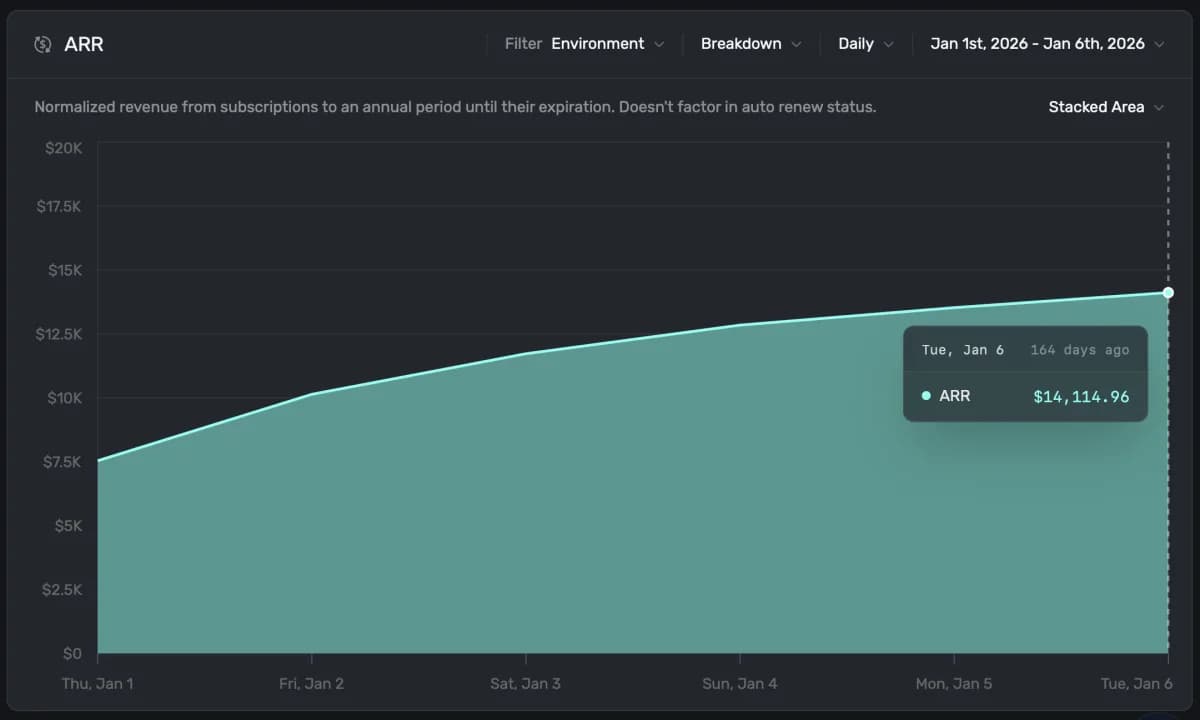Click the $5K y-axis label
The image size is (1200, 720).
coord(68,526)
